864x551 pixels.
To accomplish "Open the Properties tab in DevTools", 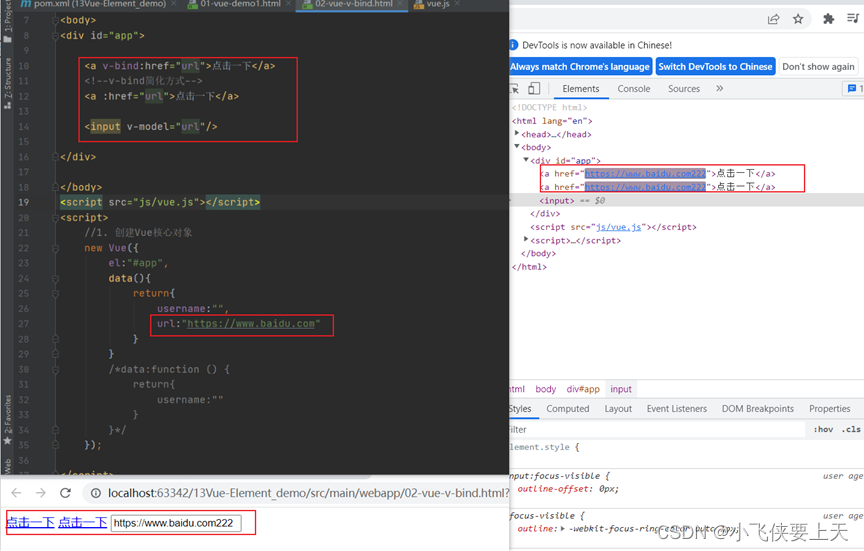I will (829, 409).
